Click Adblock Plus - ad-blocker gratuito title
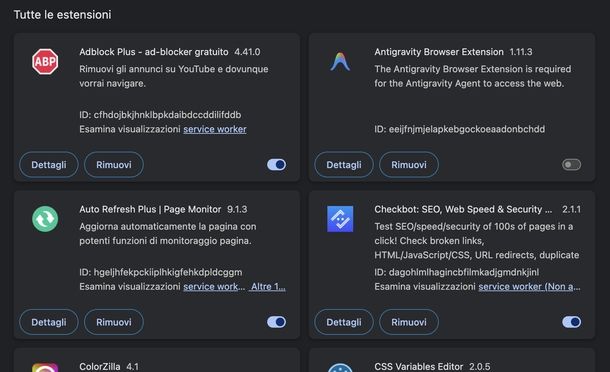 coord(154,52)
